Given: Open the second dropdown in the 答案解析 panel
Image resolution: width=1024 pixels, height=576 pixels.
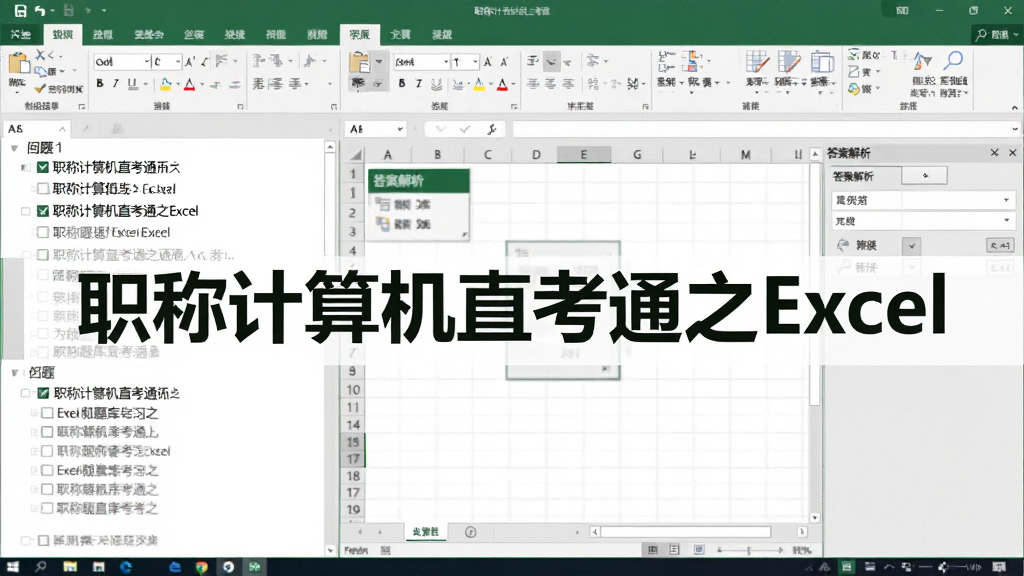Looking at the screenshot, I should click(923, 221).
